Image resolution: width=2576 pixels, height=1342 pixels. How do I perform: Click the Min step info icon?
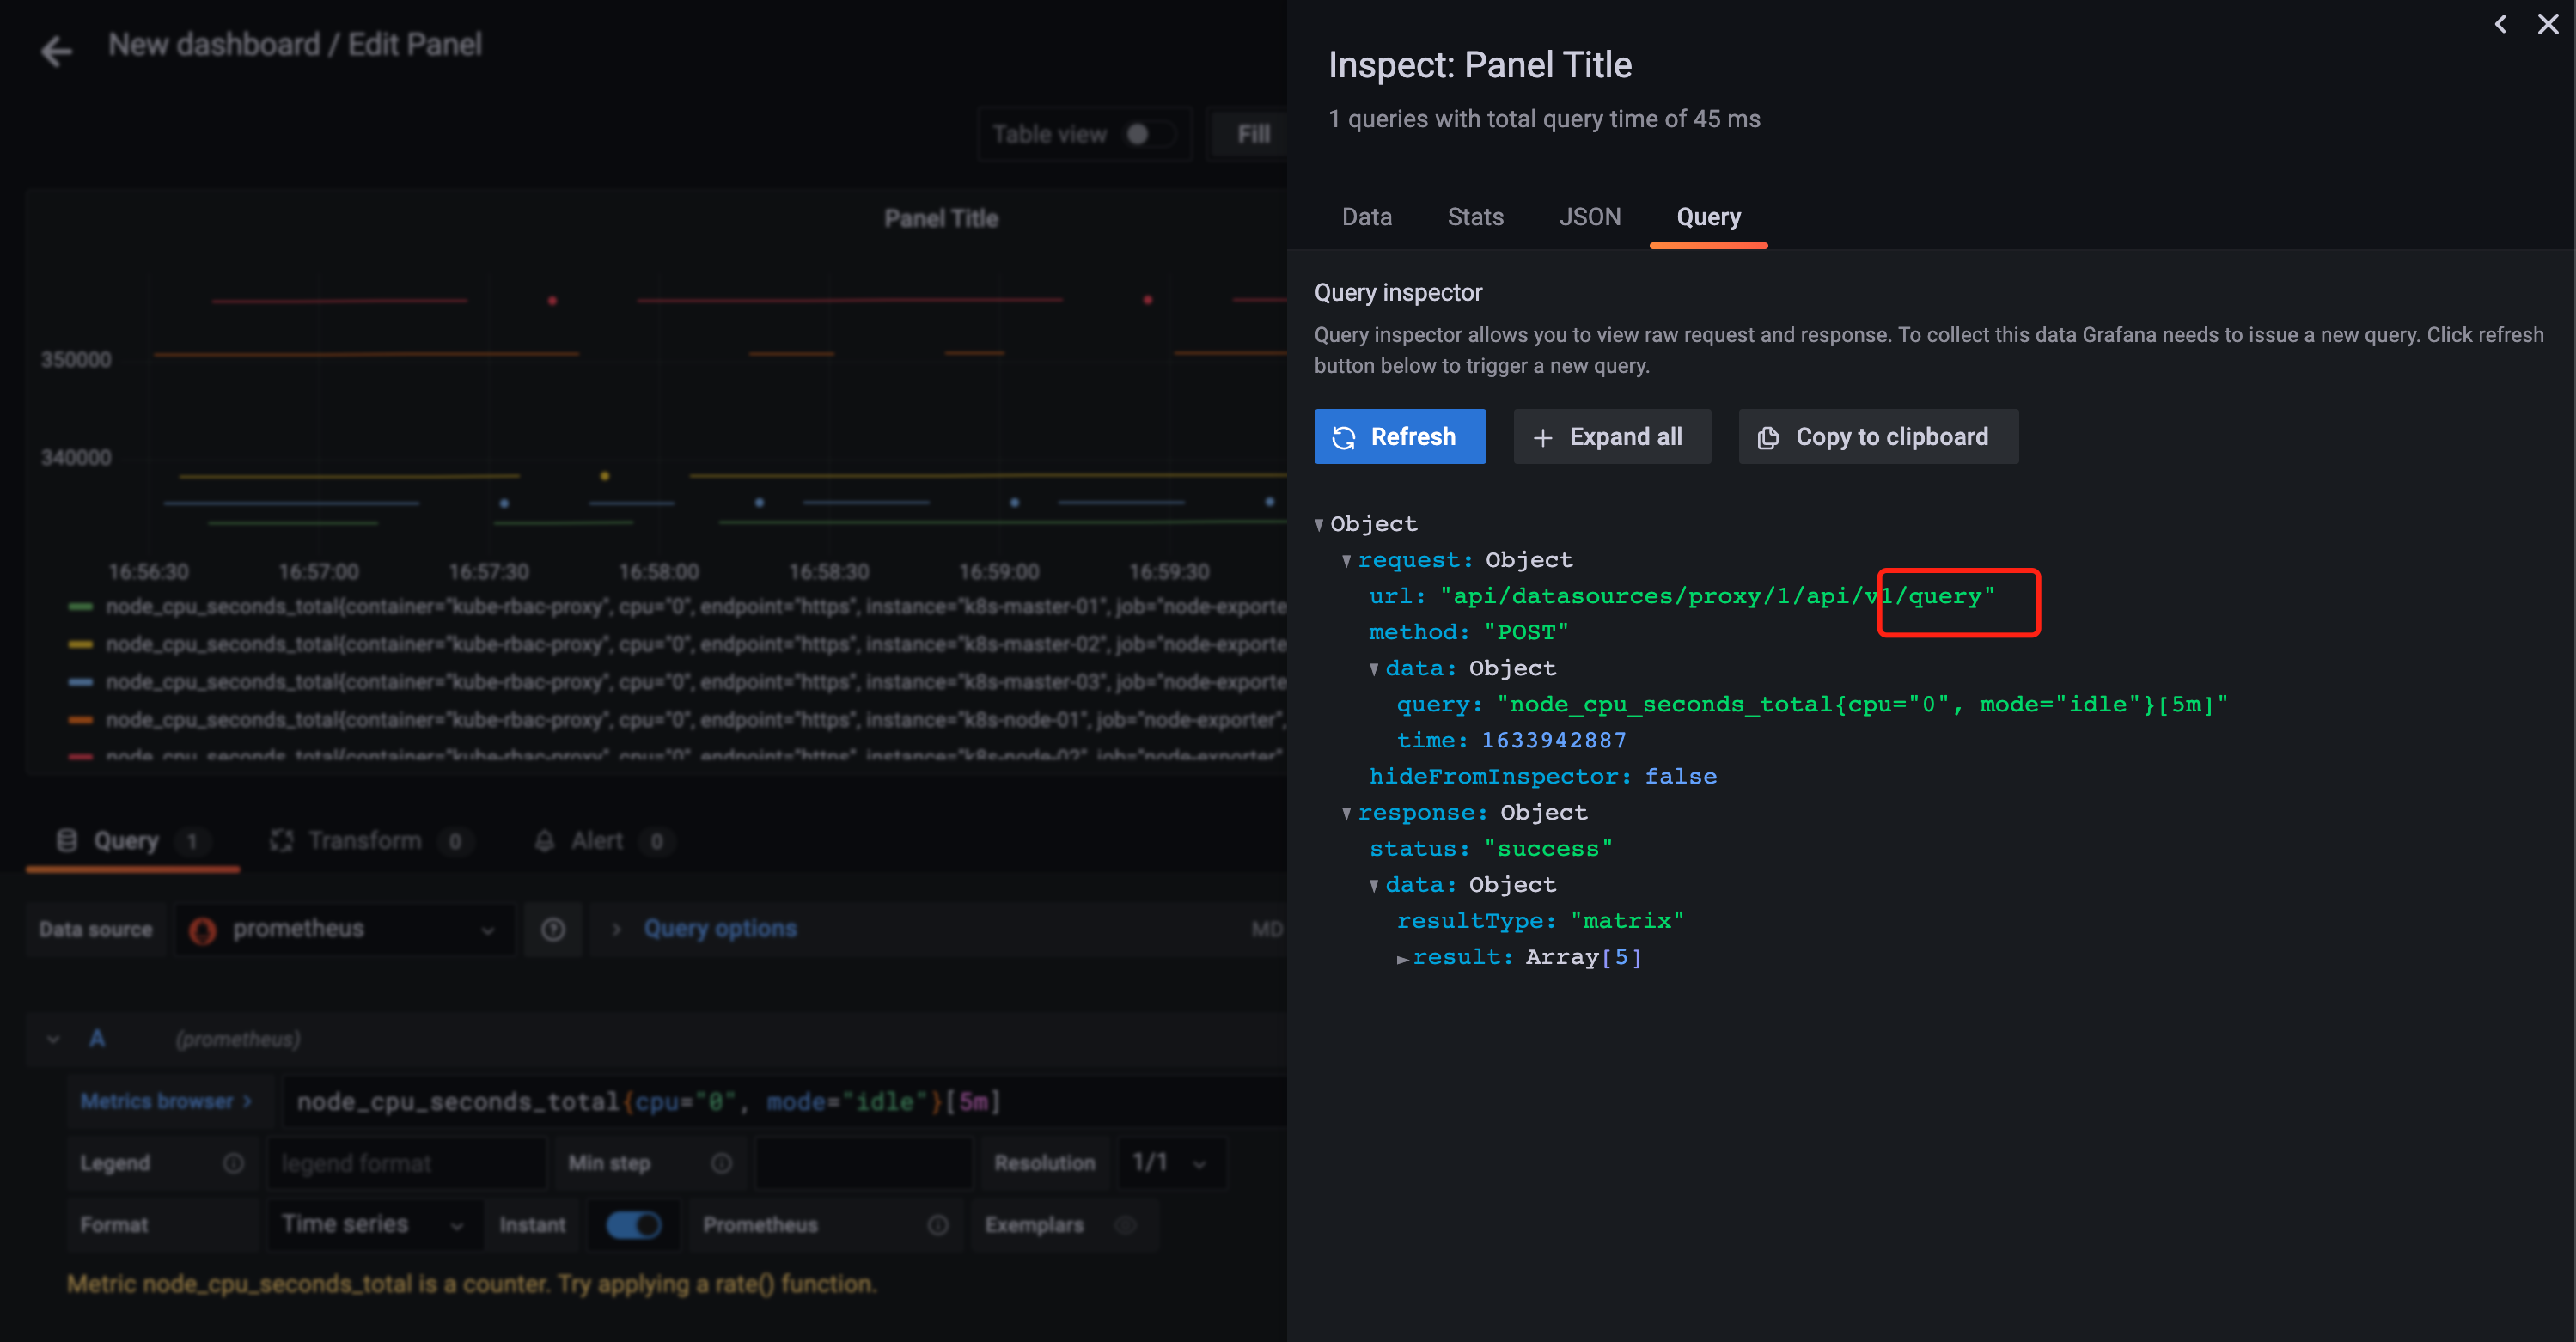tap(721, 1163)
